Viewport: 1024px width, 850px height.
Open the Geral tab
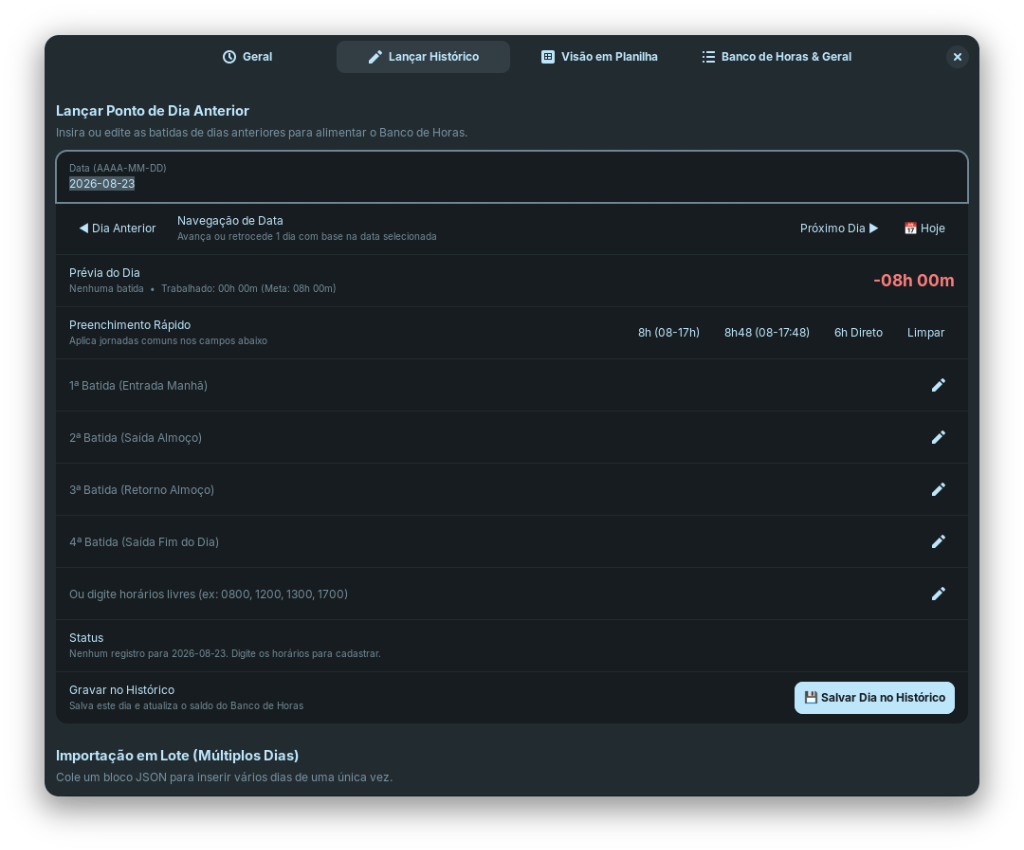248,57
